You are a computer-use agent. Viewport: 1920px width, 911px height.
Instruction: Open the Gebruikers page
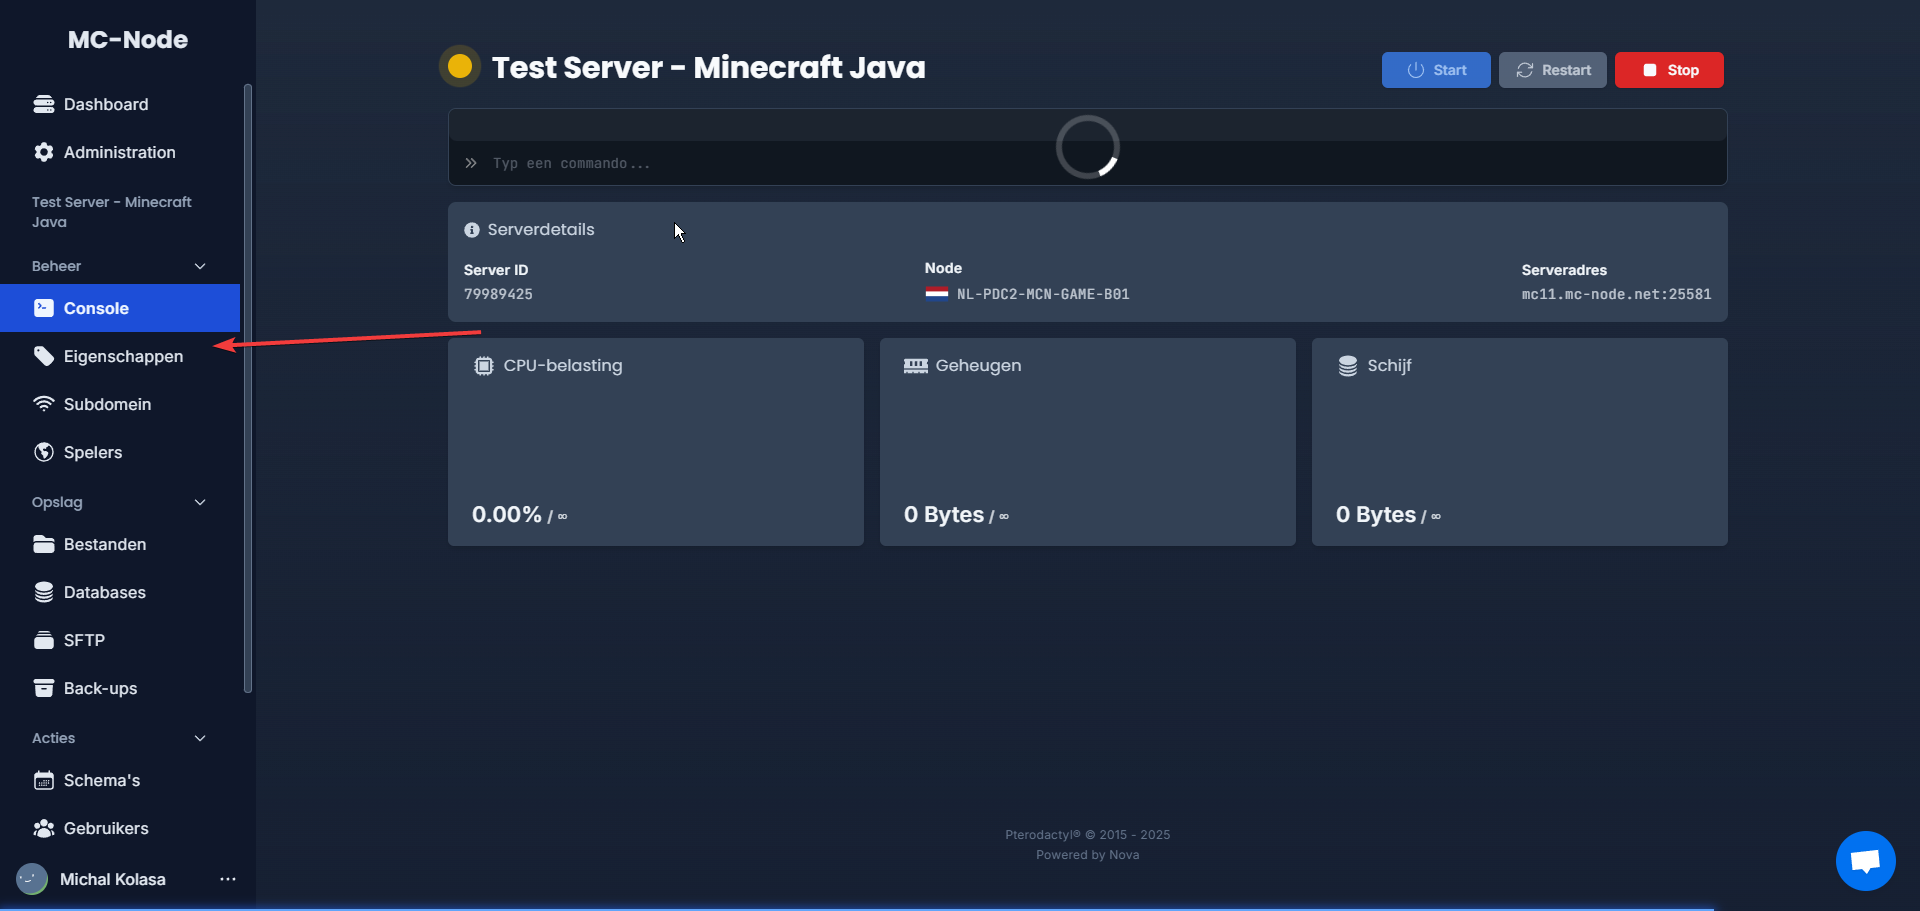click(x=120, y=828)
